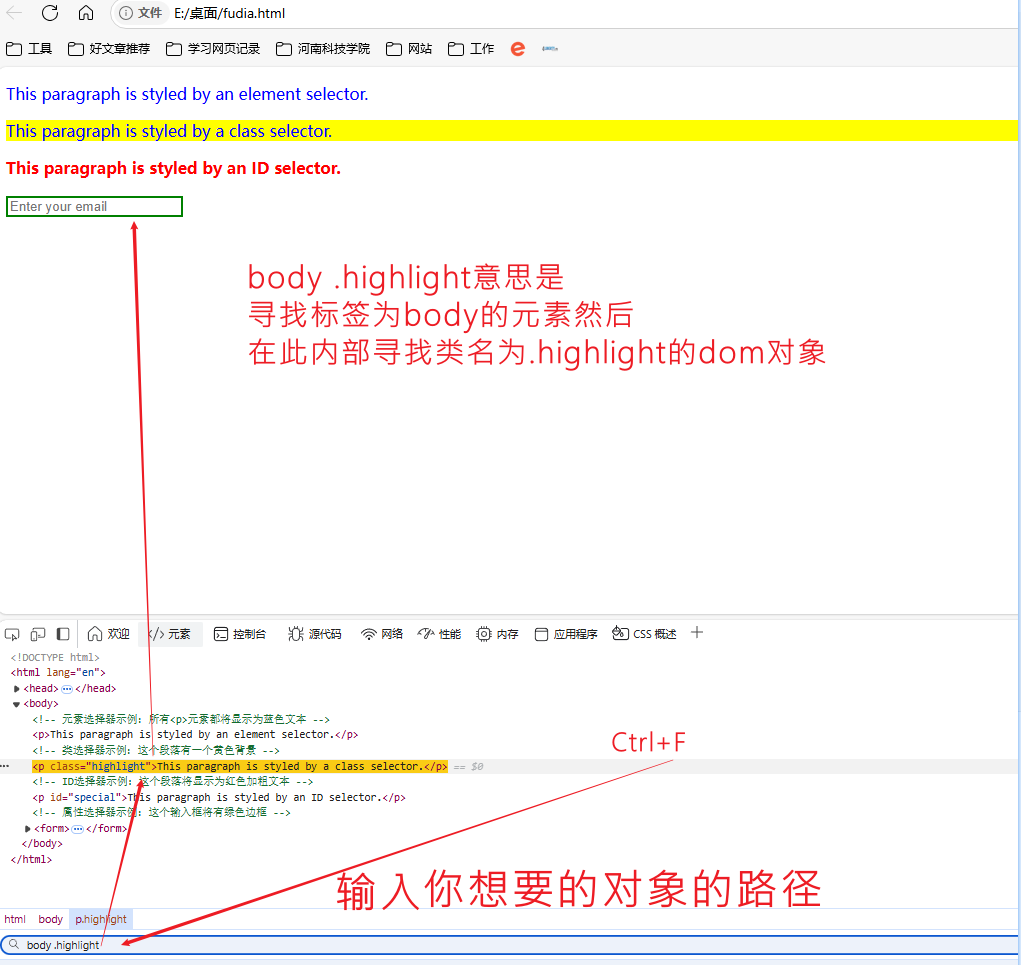Expand the head node in DOM tree

(16, 688)
